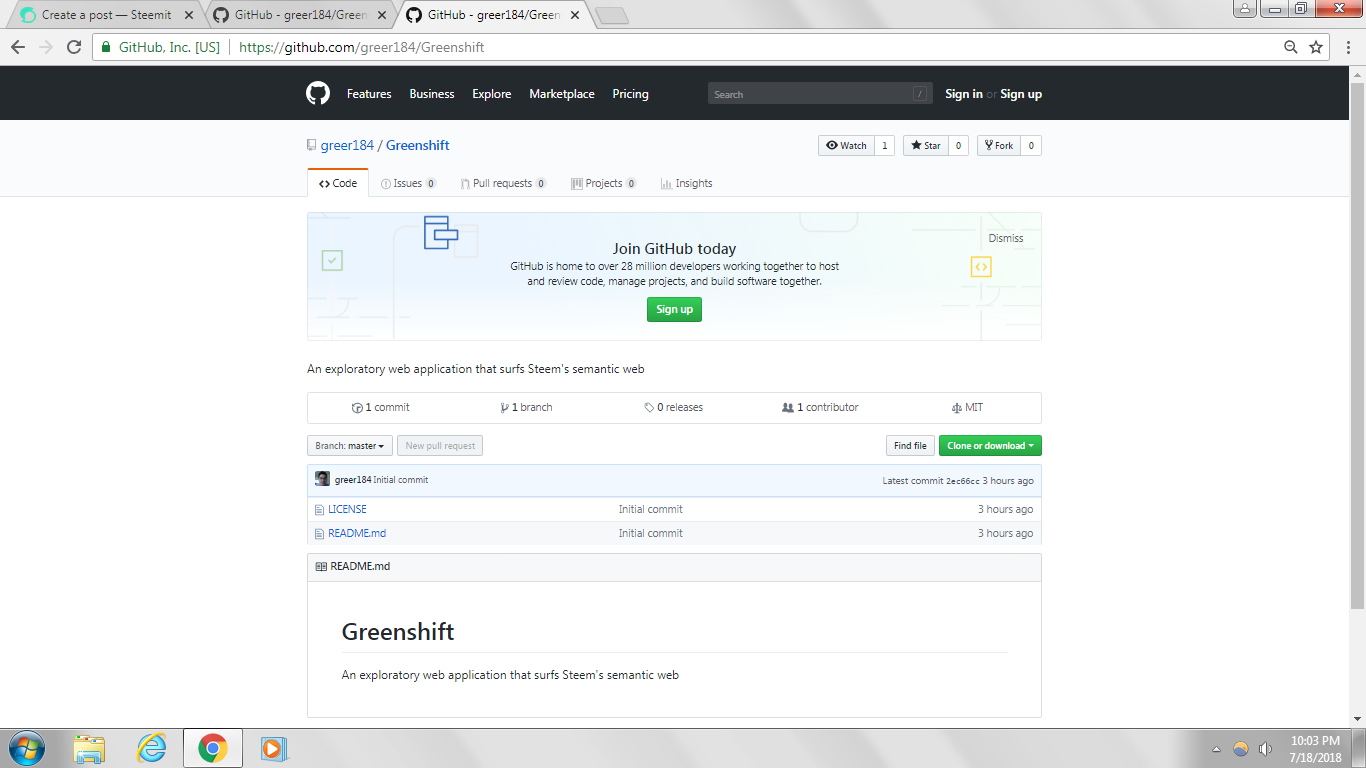View 1 branch list
This screenshot has height=768, width=1366.
527,408
